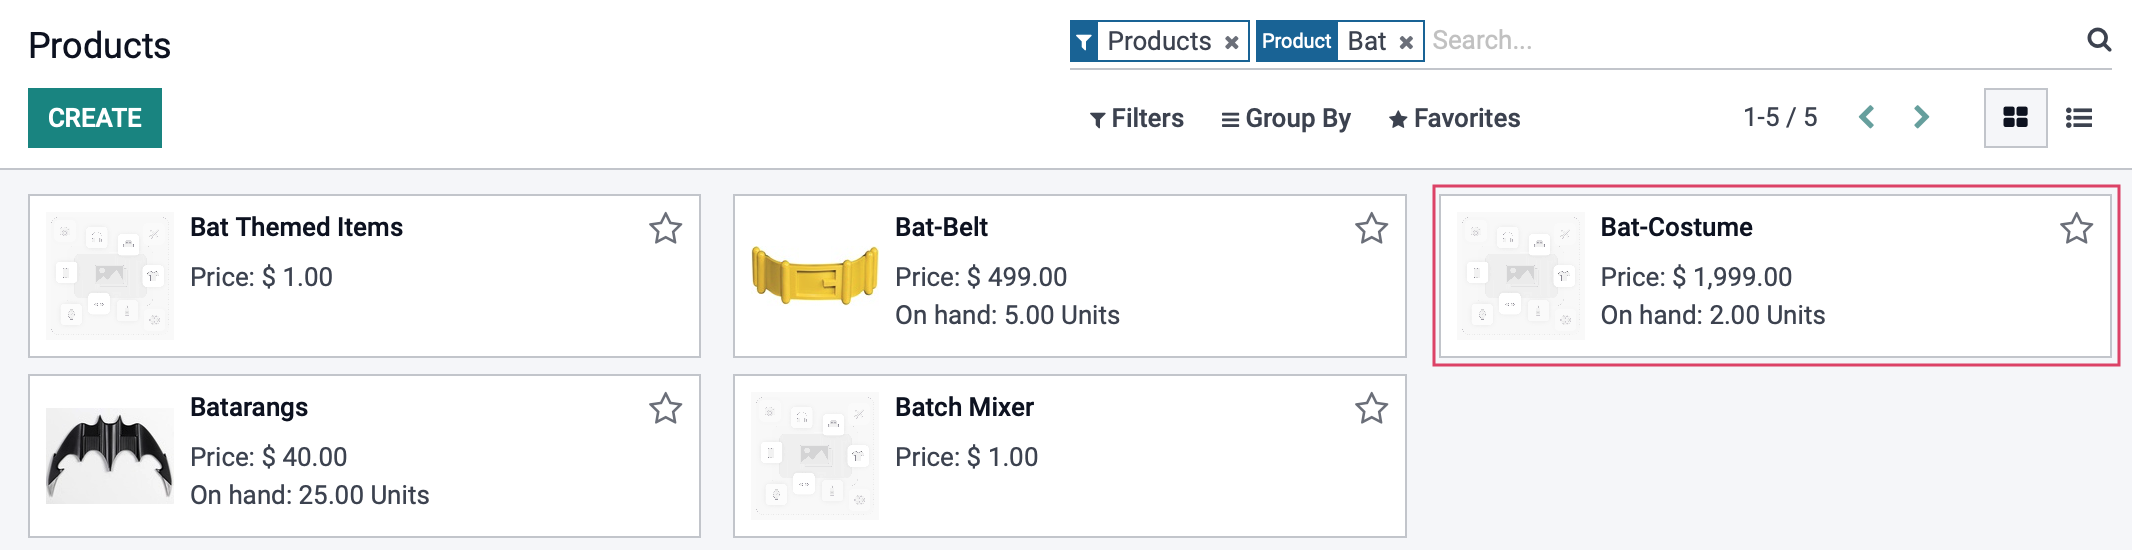This screenshot has width=2132, height=550.
Task: Mark Batarangs as favorite
Action: tap(665, 409)
